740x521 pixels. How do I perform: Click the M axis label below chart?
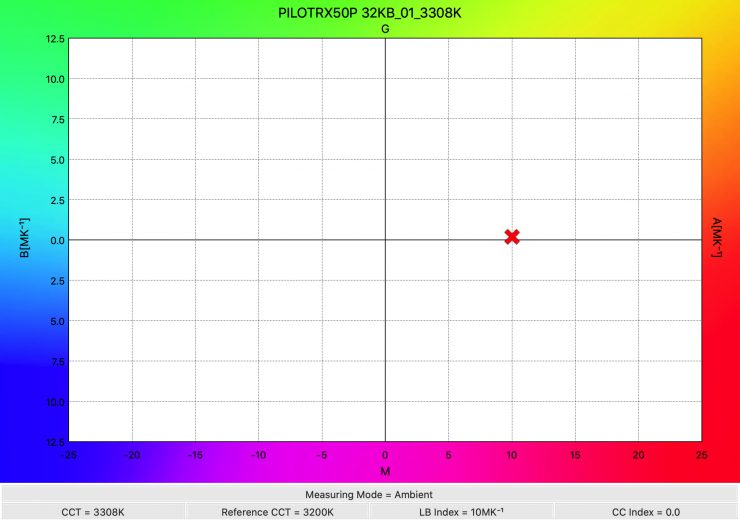(x=385, y=470)
